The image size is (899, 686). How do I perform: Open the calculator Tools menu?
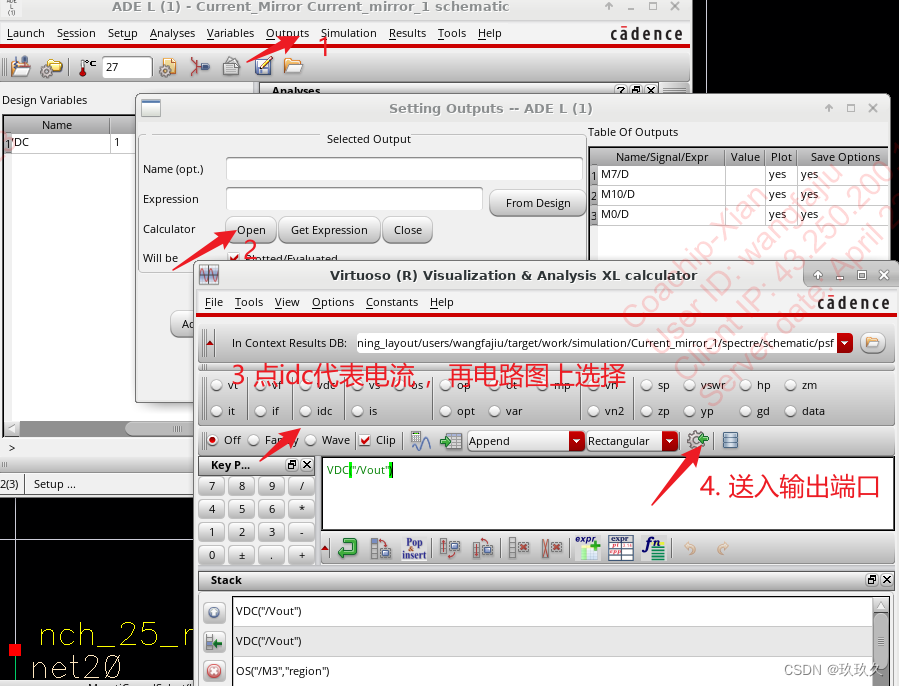click(248, 302)
